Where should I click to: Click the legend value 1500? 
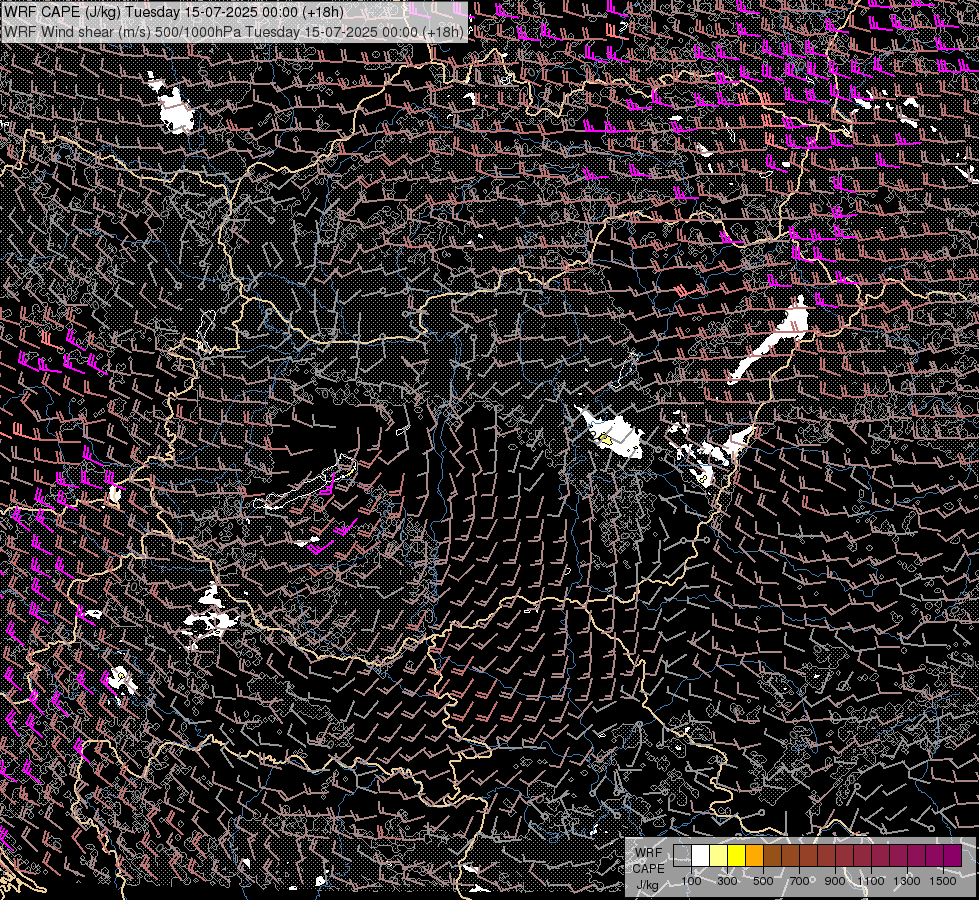coord(943,881)
